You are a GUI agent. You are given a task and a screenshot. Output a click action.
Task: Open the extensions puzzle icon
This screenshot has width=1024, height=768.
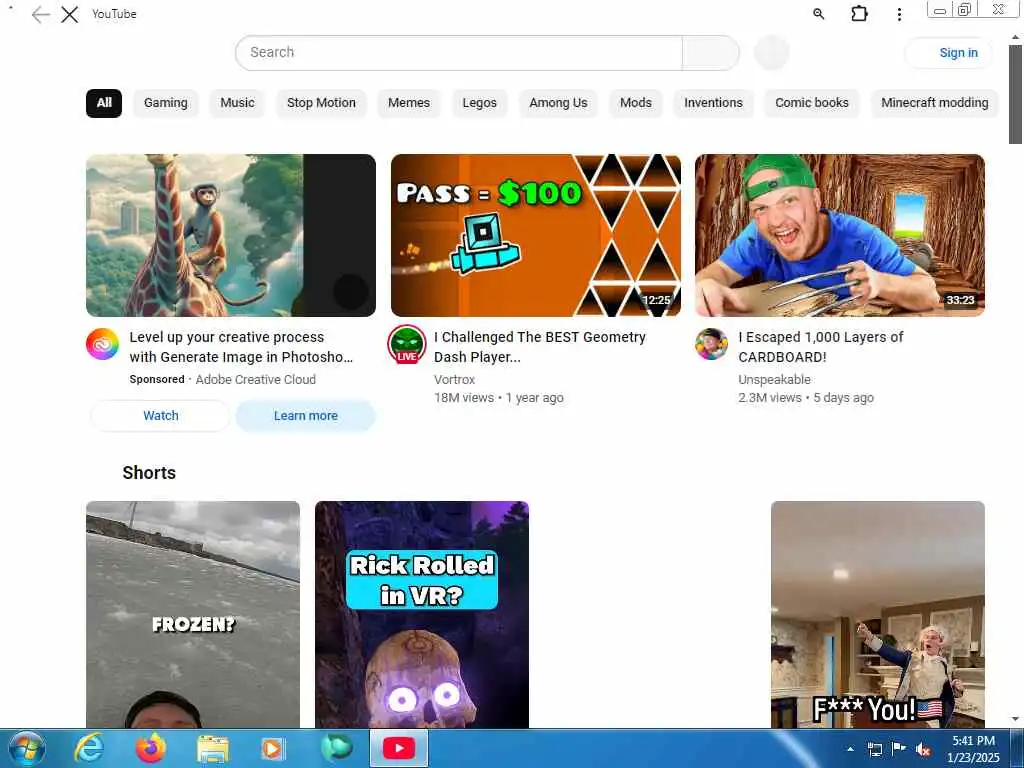(859, 14)
